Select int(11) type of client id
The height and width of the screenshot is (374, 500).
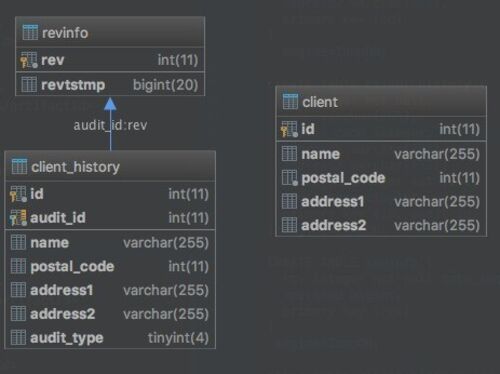coord(460,129)
